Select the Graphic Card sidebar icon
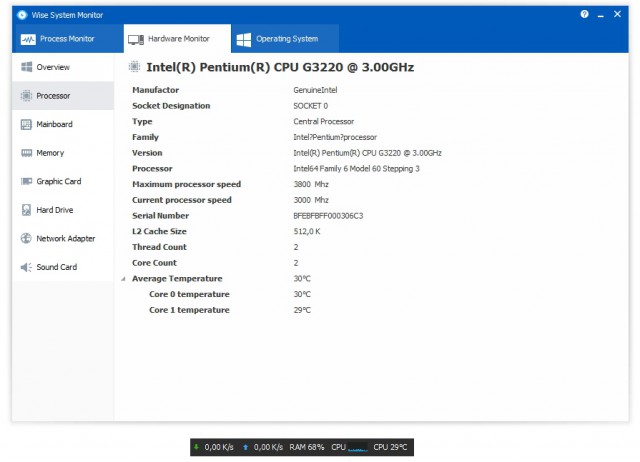Image resolution: width=640 pixels, height=462 pixels. 27,181
